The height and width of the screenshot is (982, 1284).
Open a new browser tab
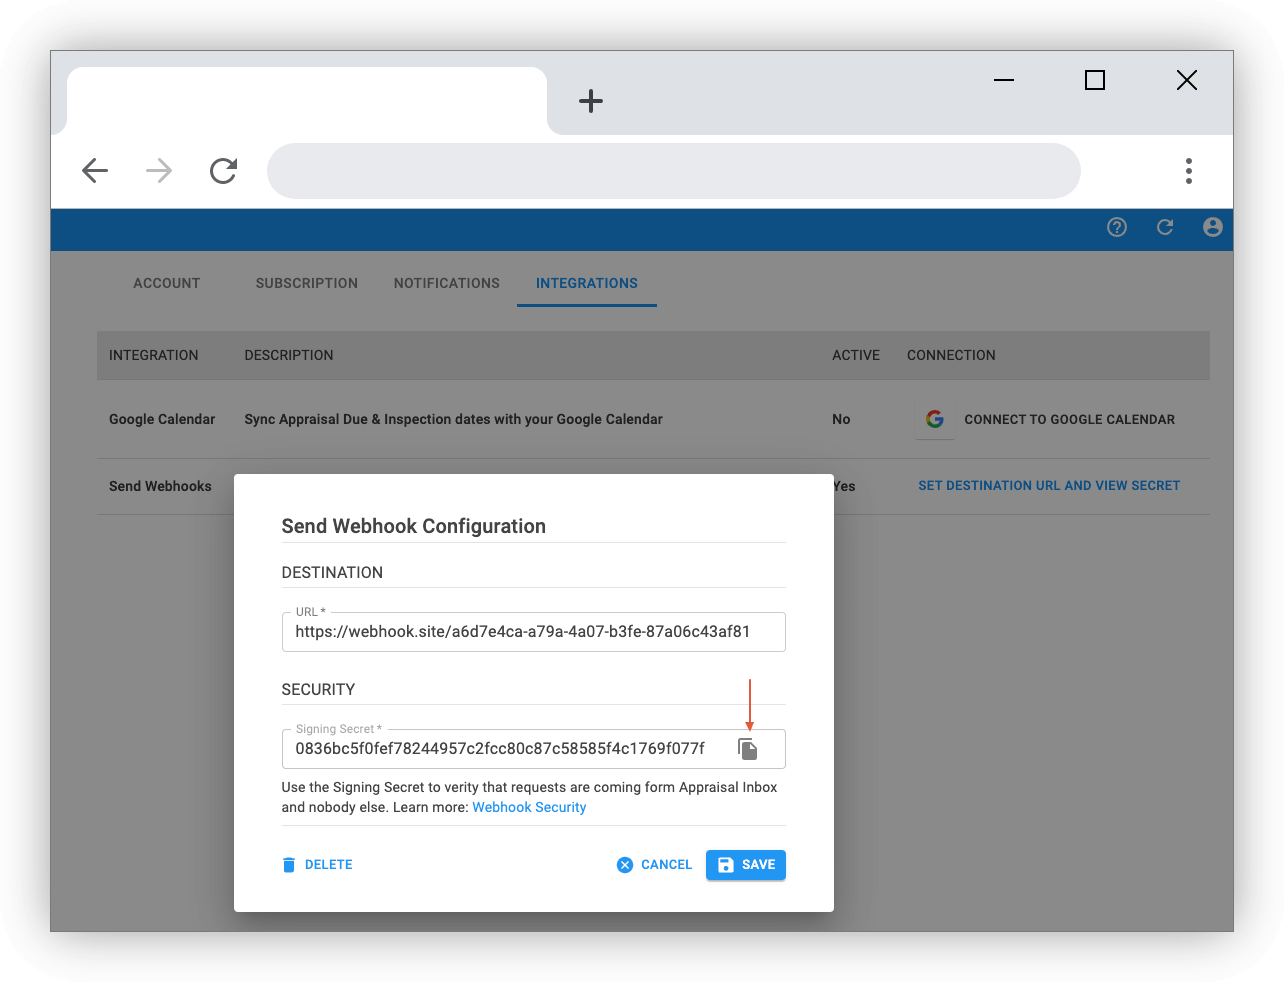tap(591, 101)
